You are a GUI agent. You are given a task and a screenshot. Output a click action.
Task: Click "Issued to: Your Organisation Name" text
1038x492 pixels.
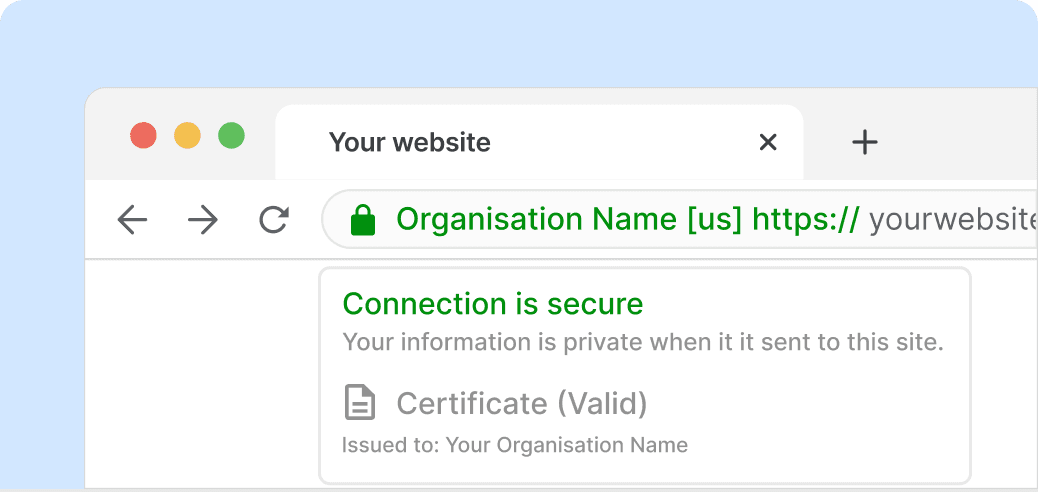pyautogui.click(x=515, y=445)
